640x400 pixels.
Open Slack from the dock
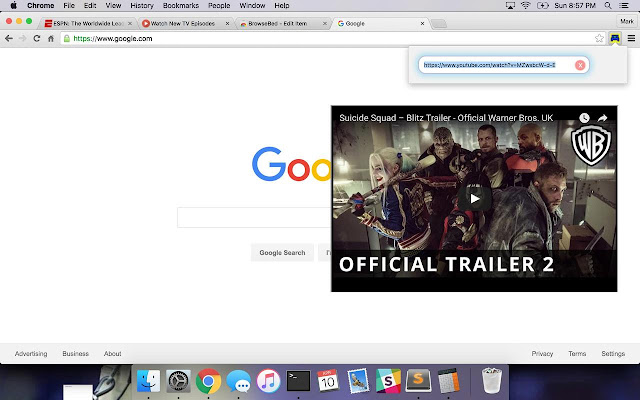click(388, 380)
